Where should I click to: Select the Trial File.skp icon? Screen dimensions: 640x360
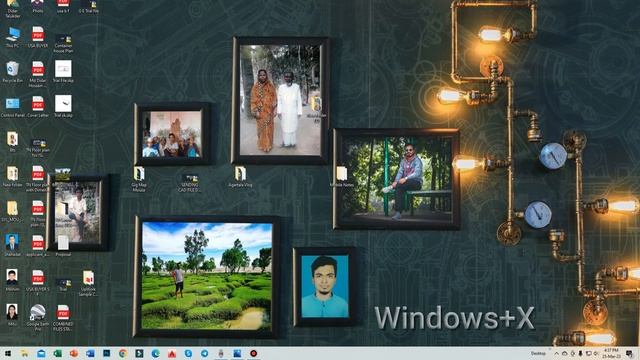click(x=63, y=72)
